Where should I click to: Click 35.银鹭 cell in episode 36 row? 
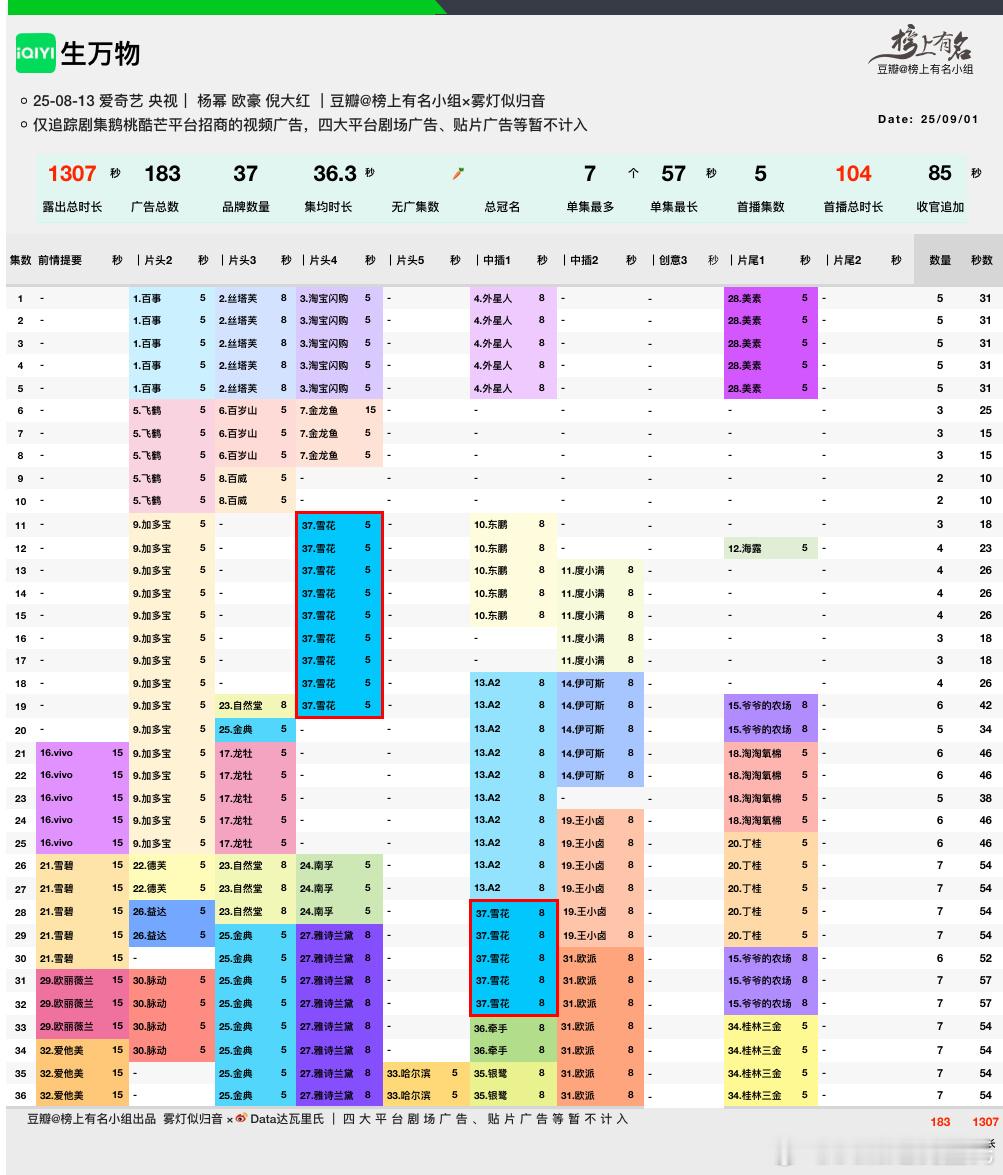(x=513, y=1096)
